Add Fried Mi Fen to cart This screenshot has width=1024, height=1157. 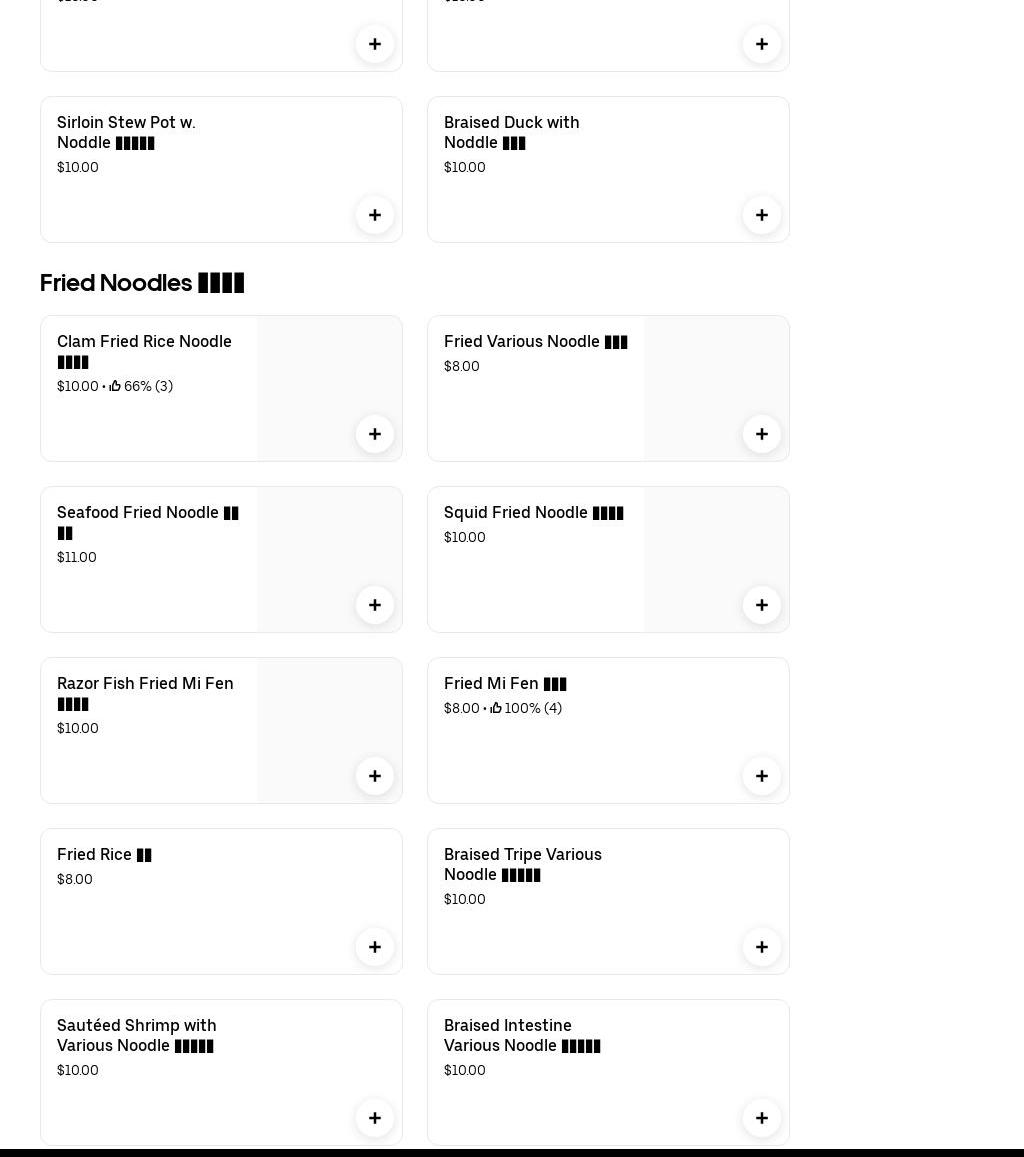[762, 776]
